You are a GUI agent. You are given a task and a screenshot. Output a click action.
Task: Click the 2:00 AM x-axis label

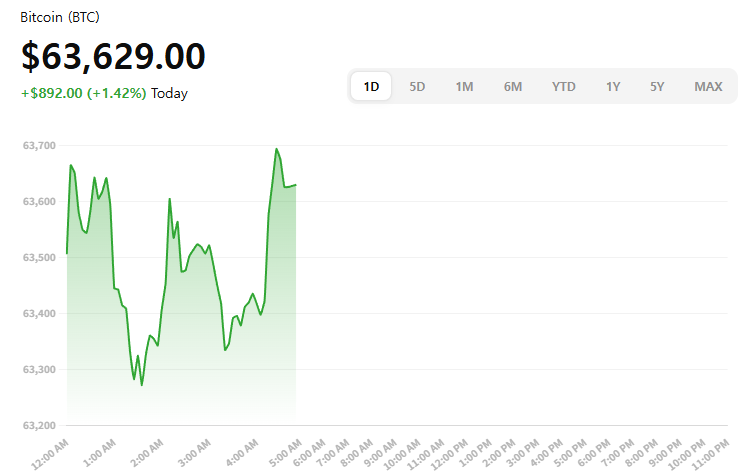[x=148, y=453]
